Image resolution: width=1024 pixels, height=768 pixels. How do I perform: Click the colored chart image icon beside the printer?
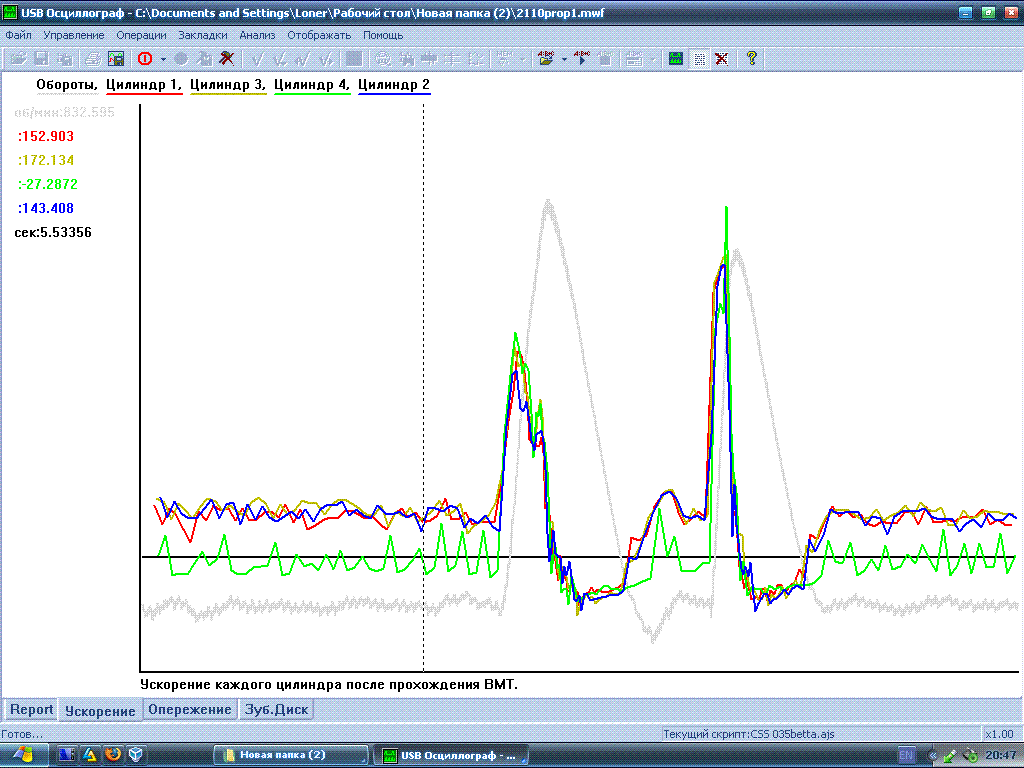pos(114,59)
